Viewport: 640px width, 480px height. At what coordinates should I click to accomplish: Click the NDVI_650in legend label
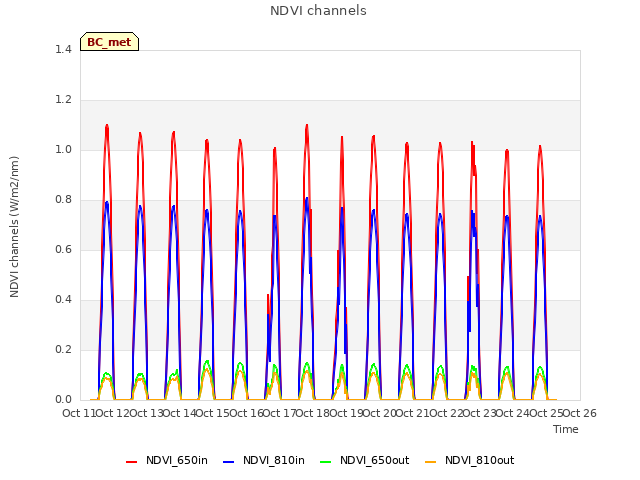coord(177,460)
